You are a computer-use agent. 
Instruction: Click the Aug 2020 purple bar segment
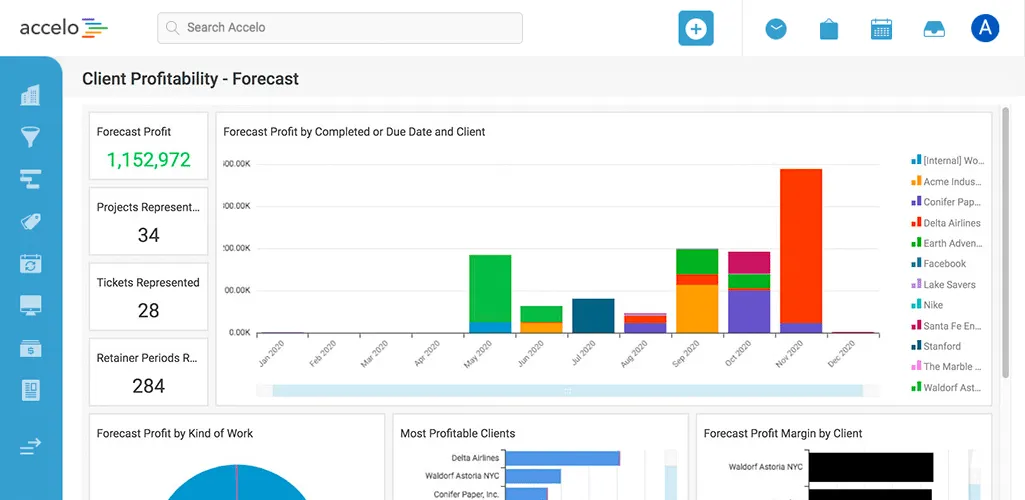click(x=645, y=328)
